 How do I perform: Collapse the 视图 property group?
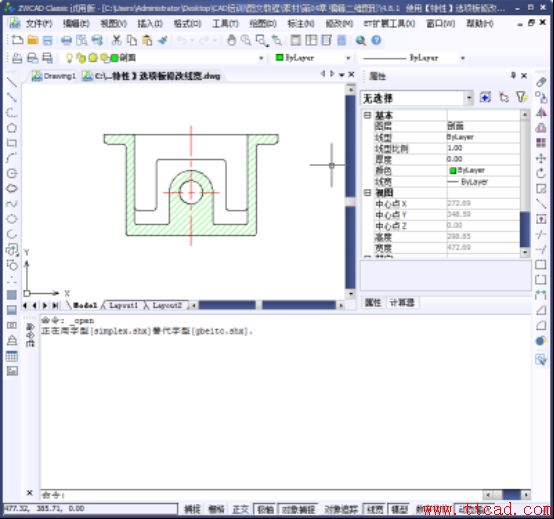(367, 193)
